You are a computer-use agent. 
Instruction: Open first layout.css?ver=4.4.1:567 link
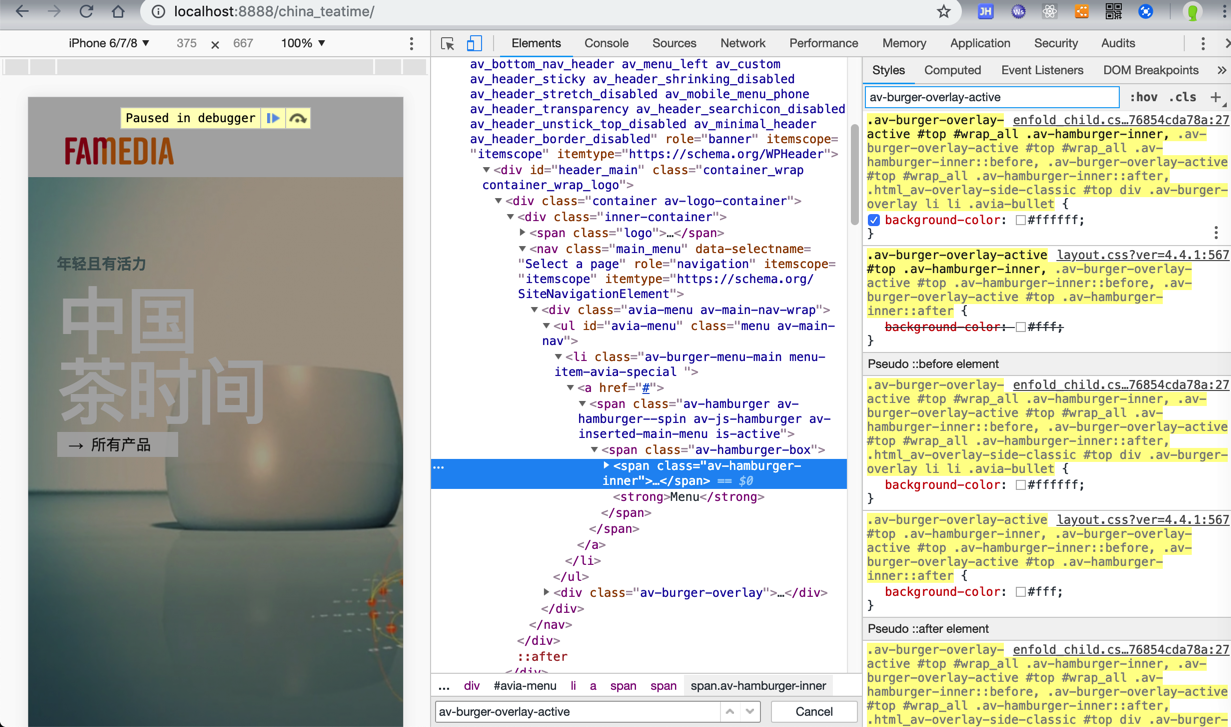click(1143, 255)
